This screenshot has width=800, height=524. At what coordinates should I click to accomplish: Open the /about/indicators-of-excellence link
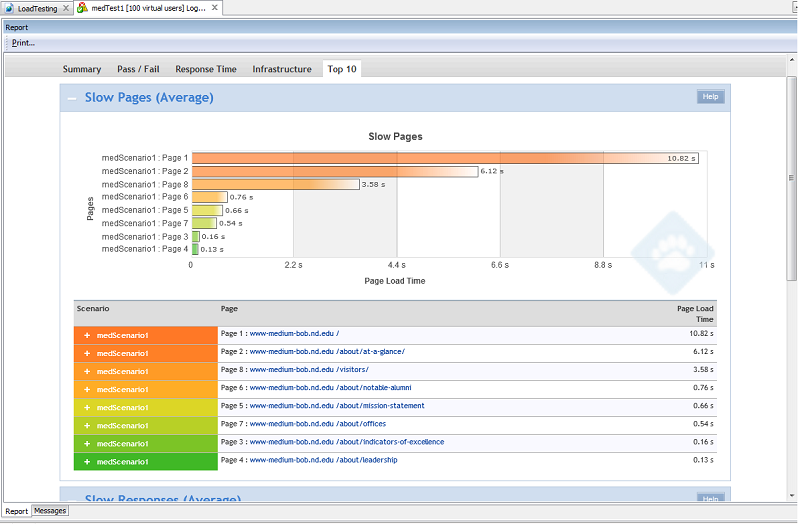pos(347,442)
